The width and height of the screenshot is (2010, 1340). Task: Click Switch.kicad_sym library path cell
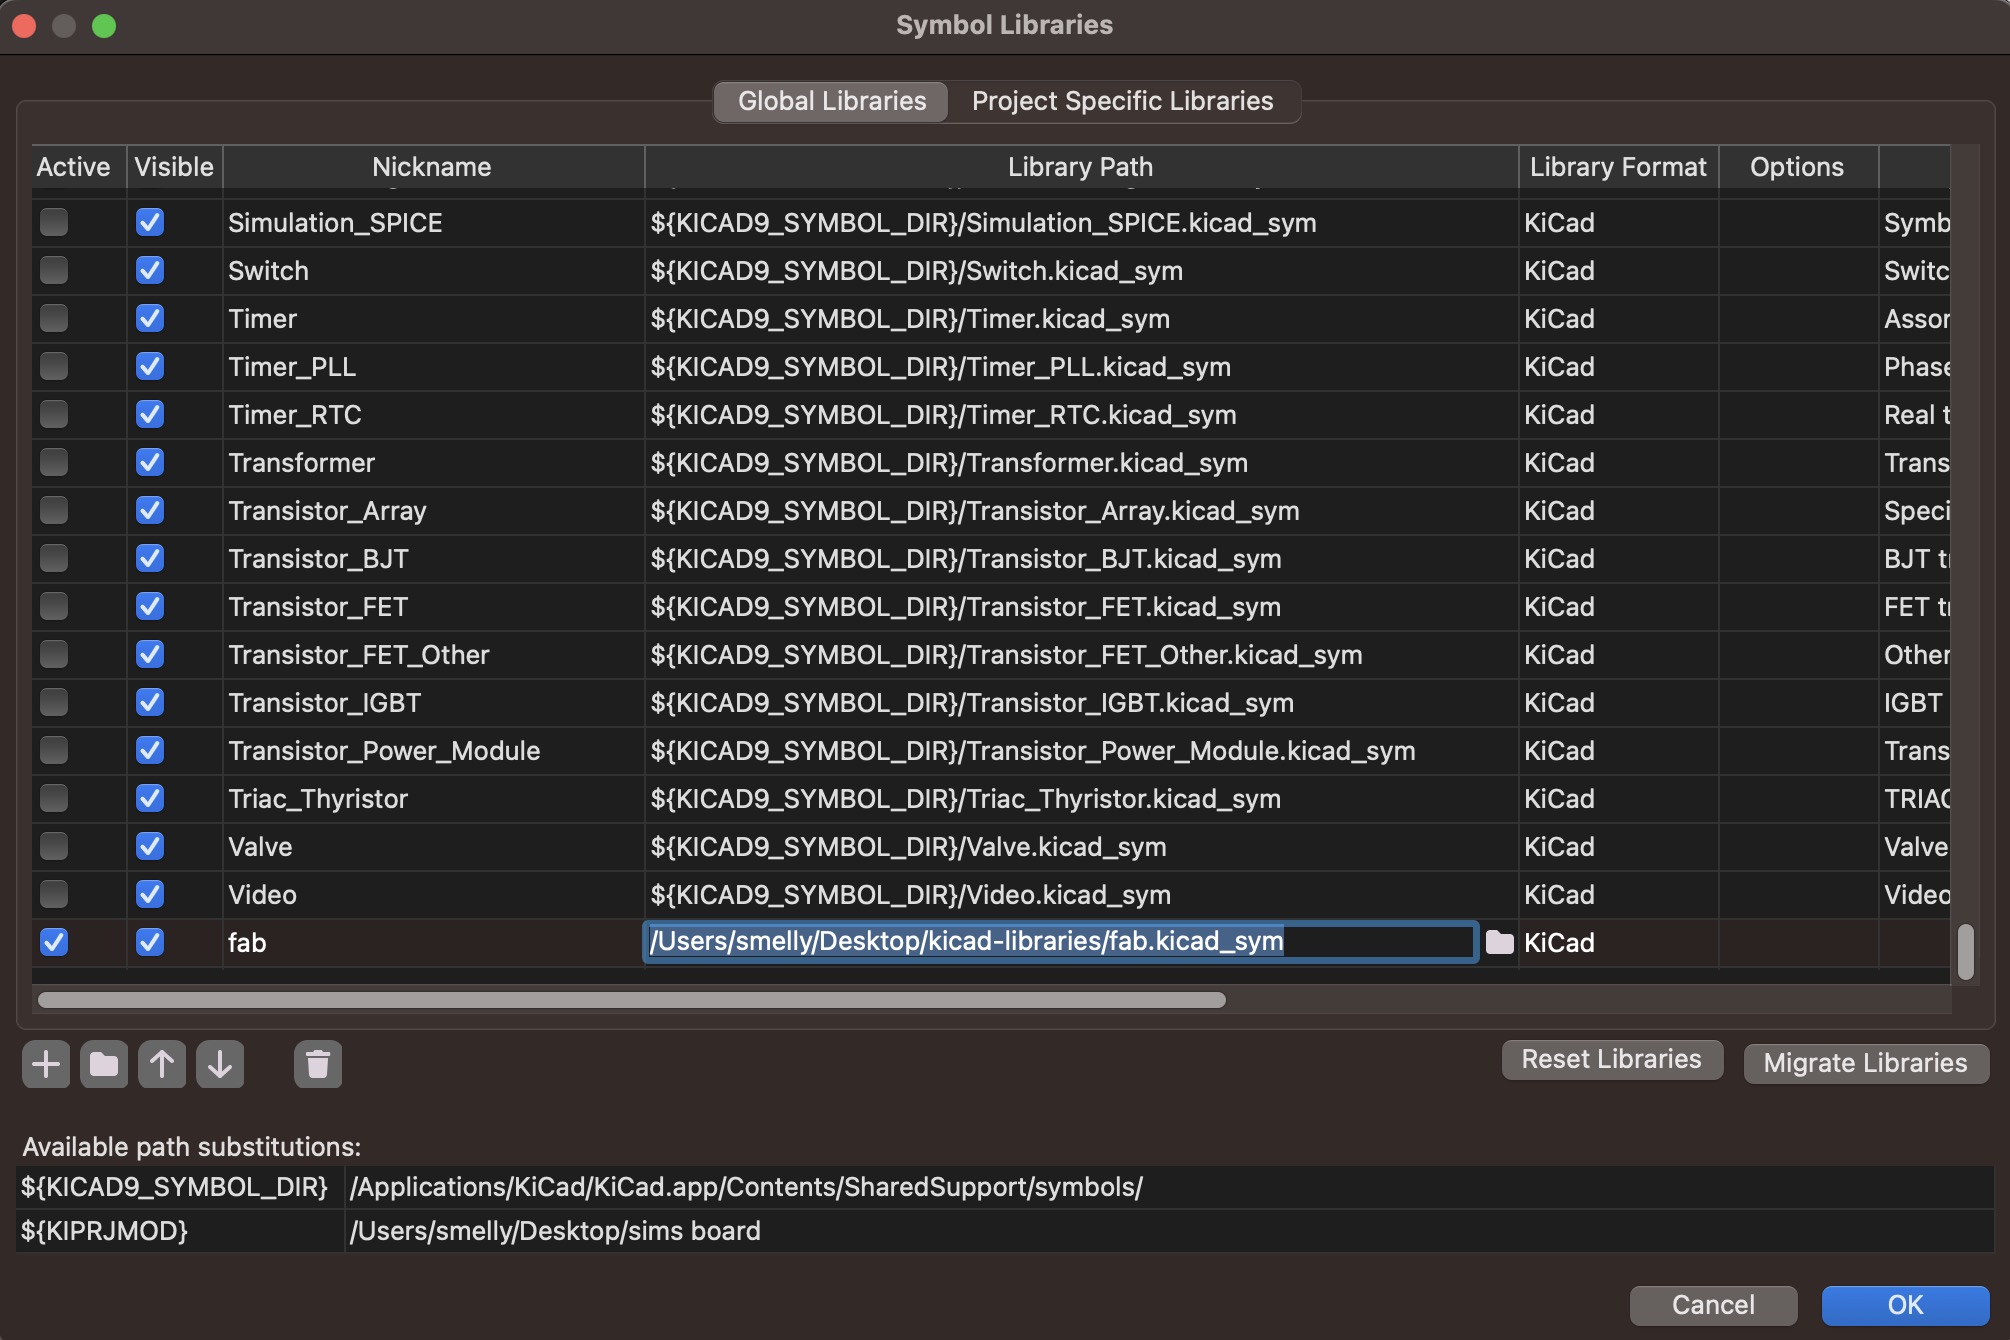click(1081, 271)
